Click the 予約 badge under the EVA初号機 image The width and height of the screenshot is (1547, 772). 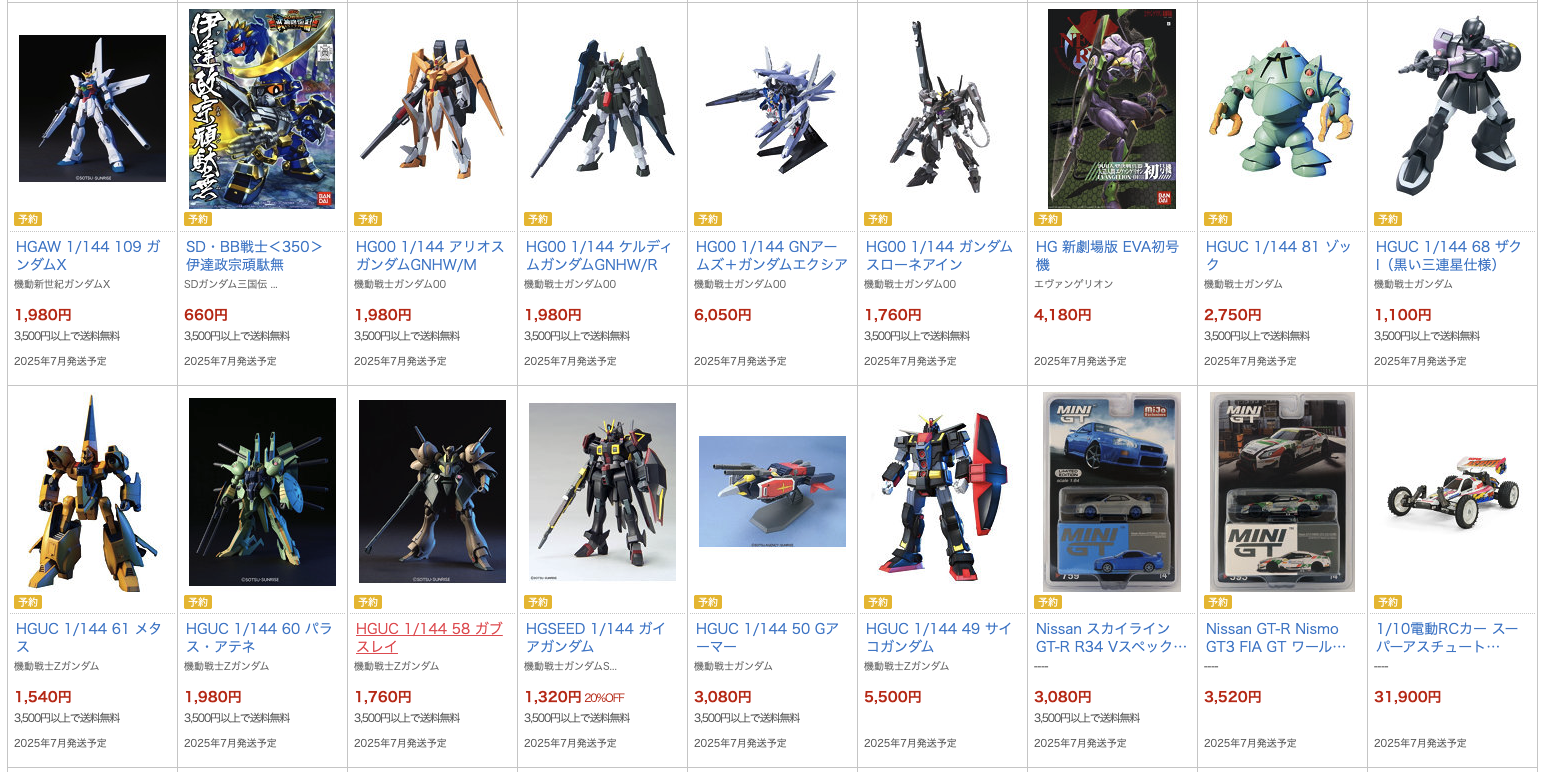1048,219
